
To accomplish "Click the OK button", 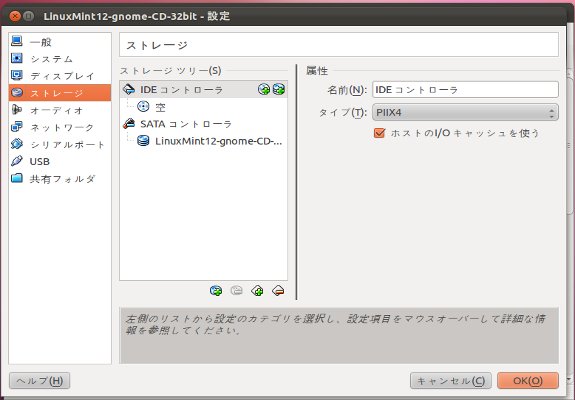I will (x=528, y=381).
